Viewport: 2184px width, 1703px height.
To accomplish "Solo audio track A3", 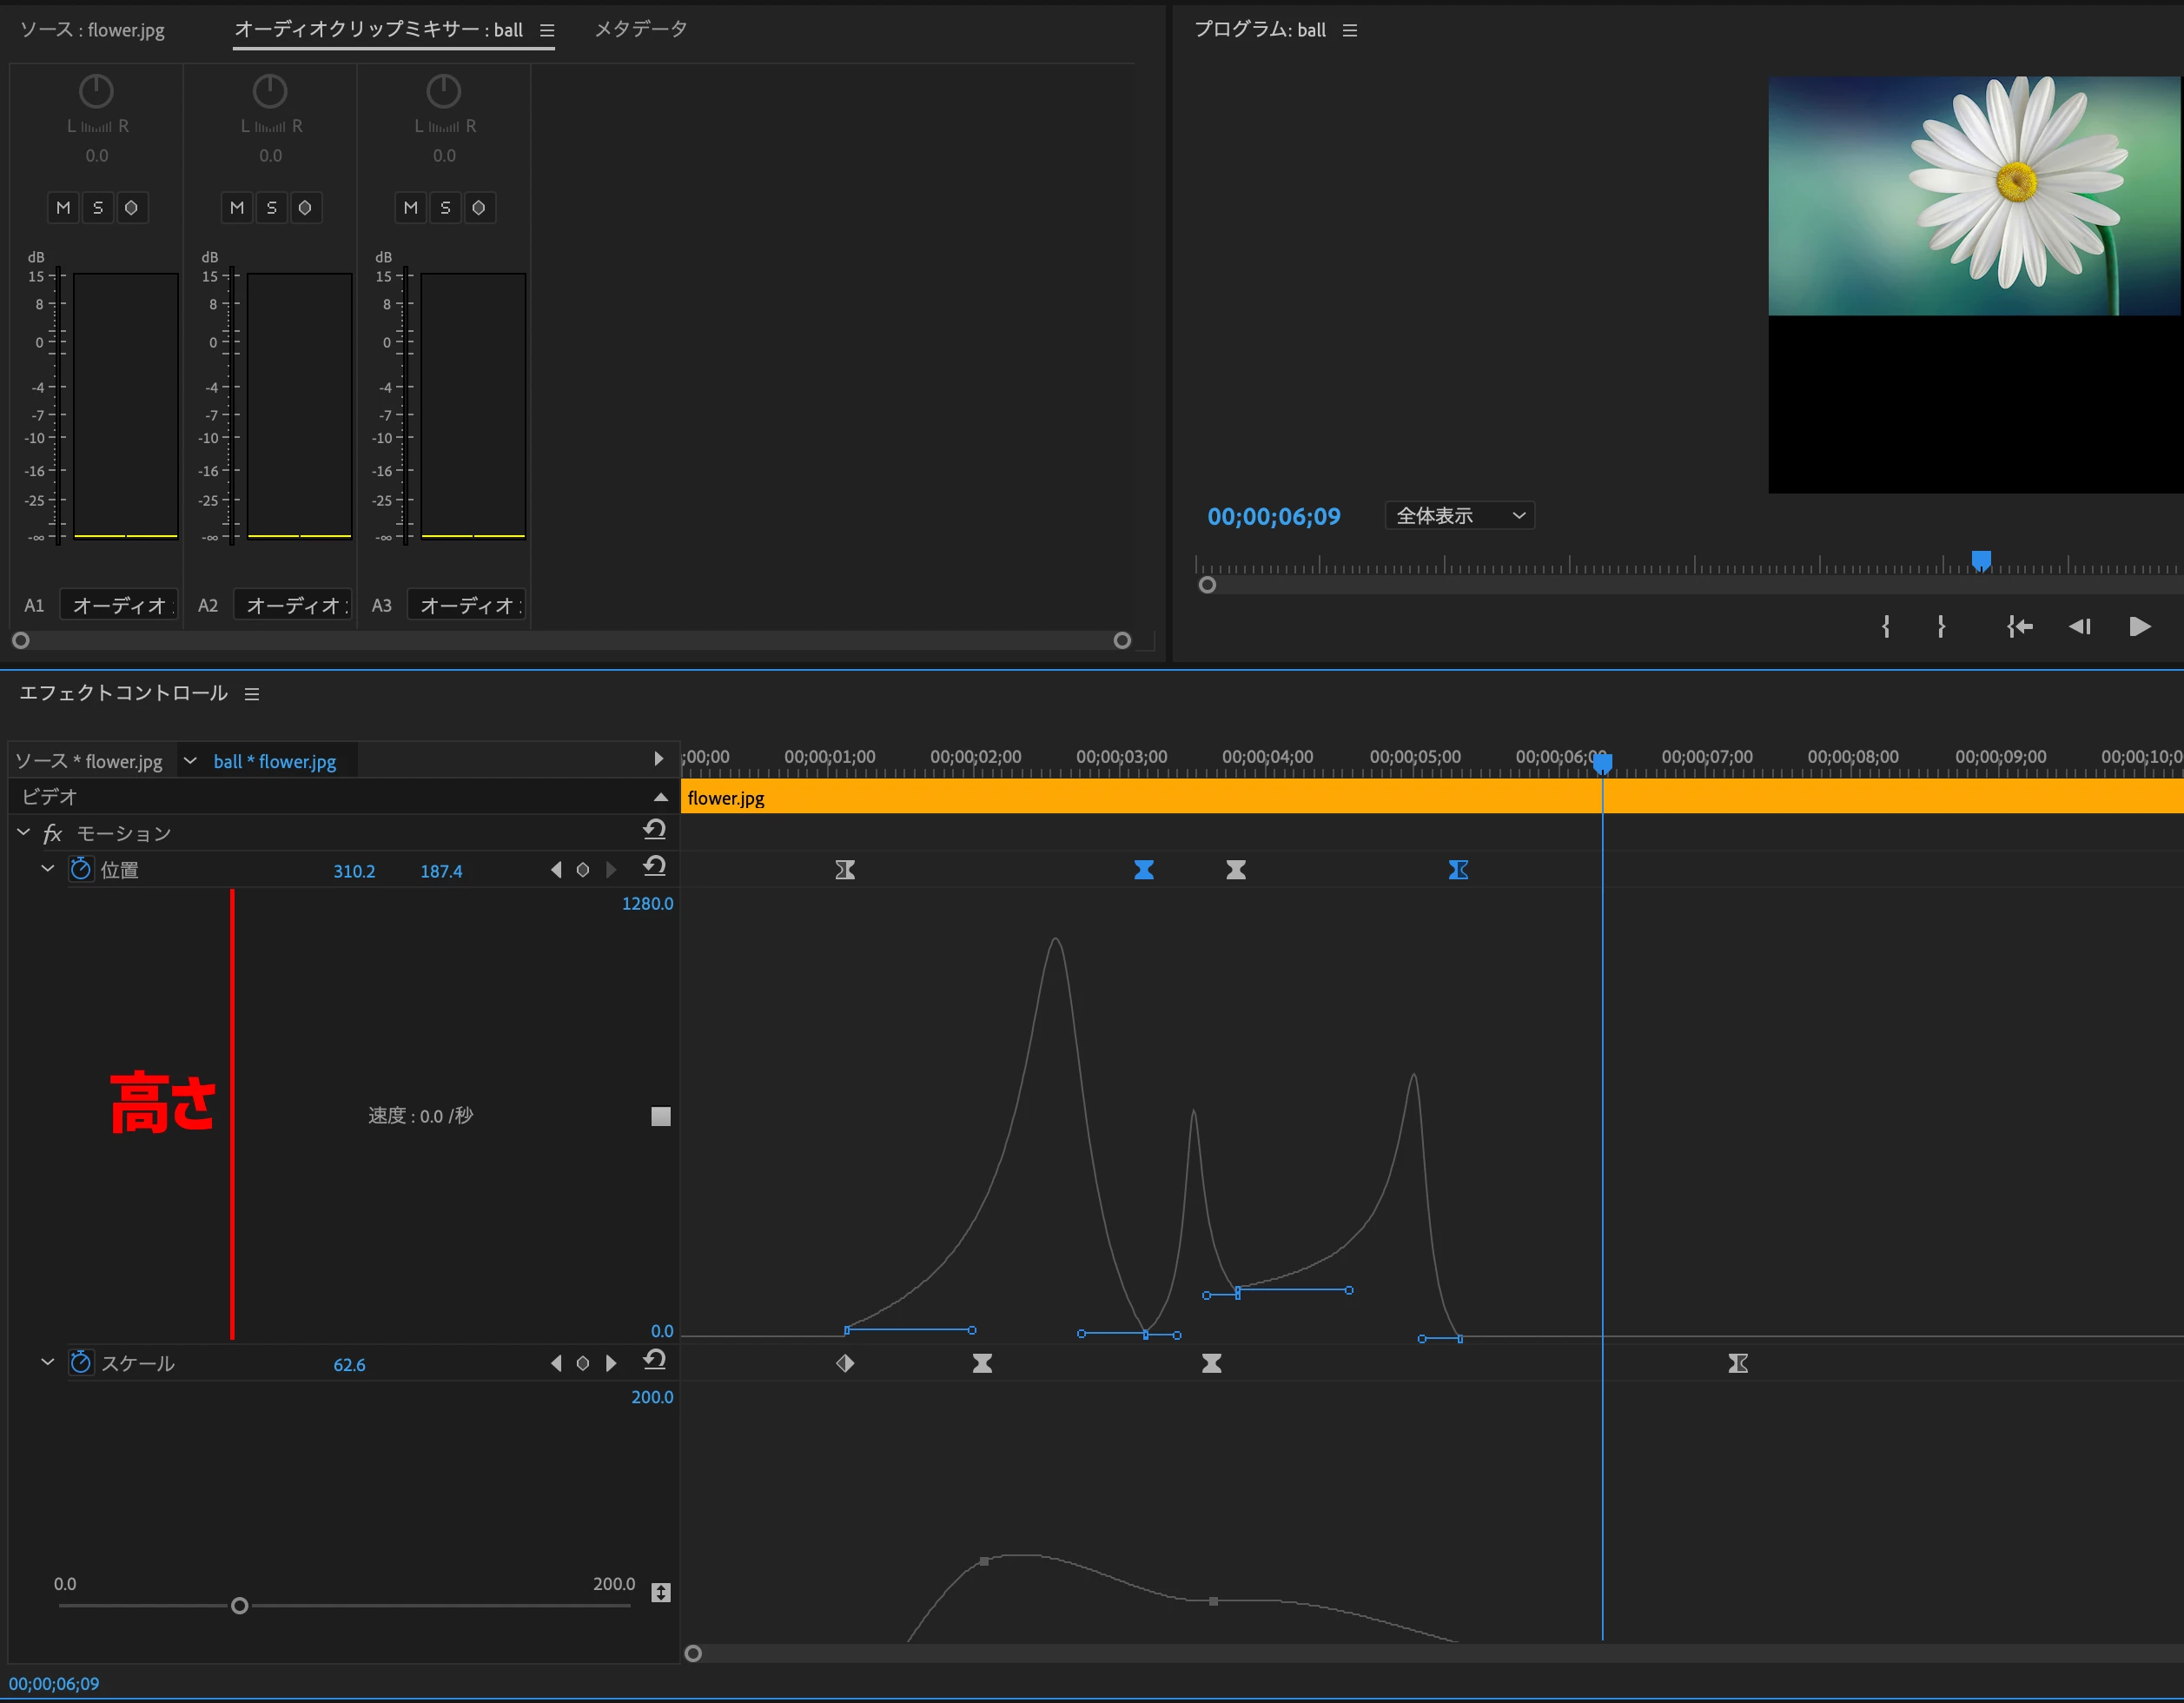I will pyautogui.click(x=445, y=207).
